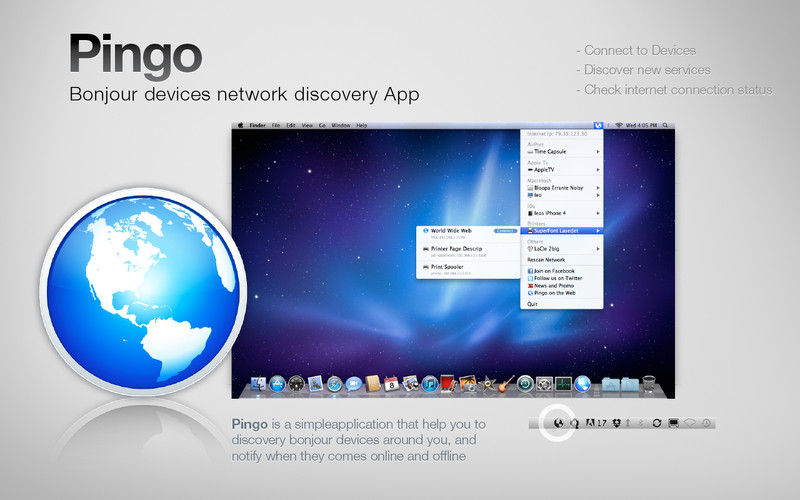Select the World Wide Web service

468,233
